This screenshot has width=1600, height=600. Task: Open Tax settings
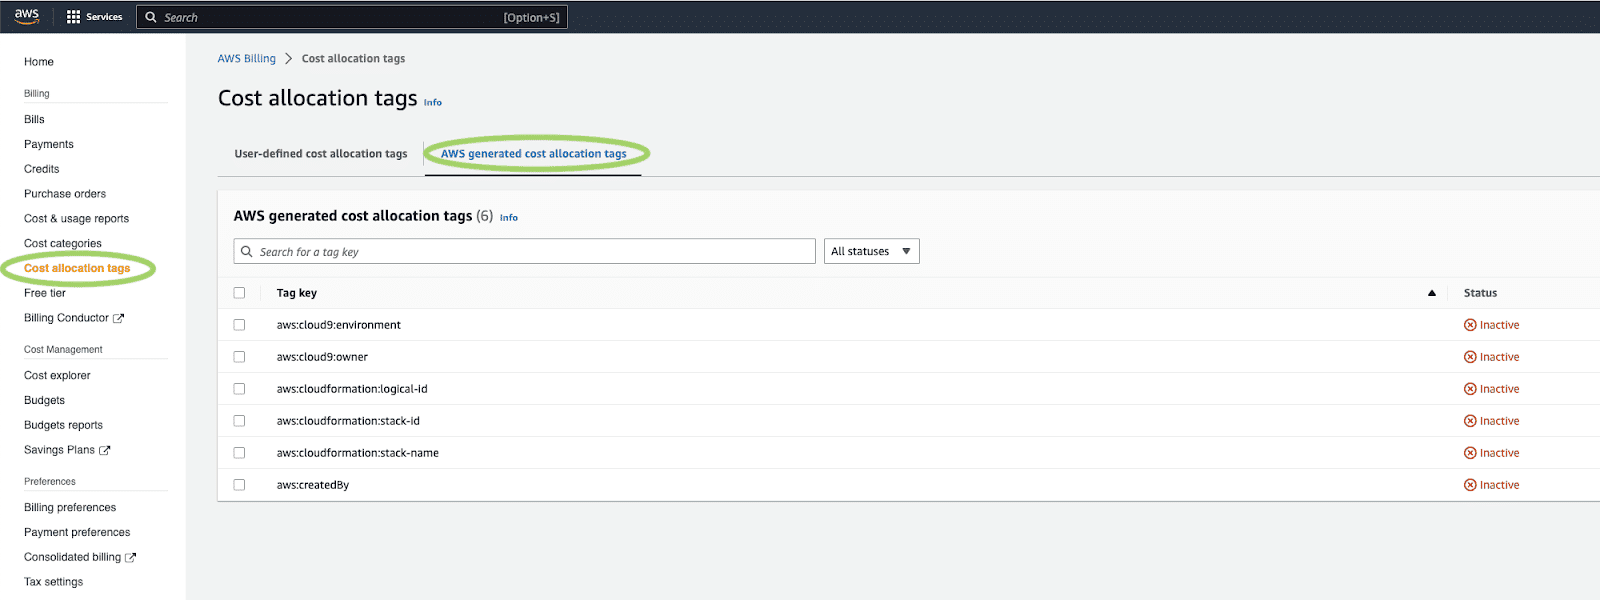click(x=53, y=582)
